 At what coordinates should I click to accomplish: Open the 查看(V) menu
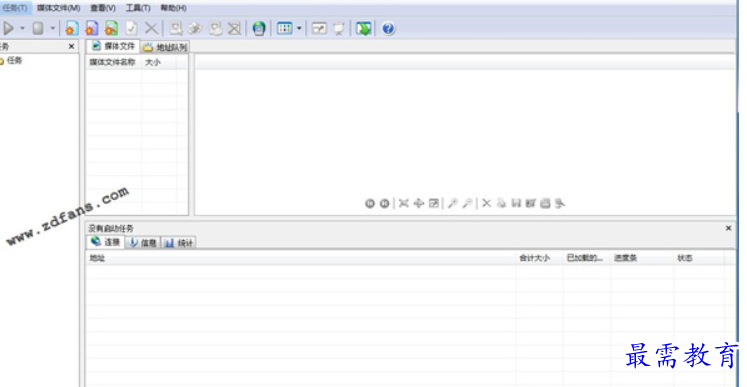click(103, 8)
